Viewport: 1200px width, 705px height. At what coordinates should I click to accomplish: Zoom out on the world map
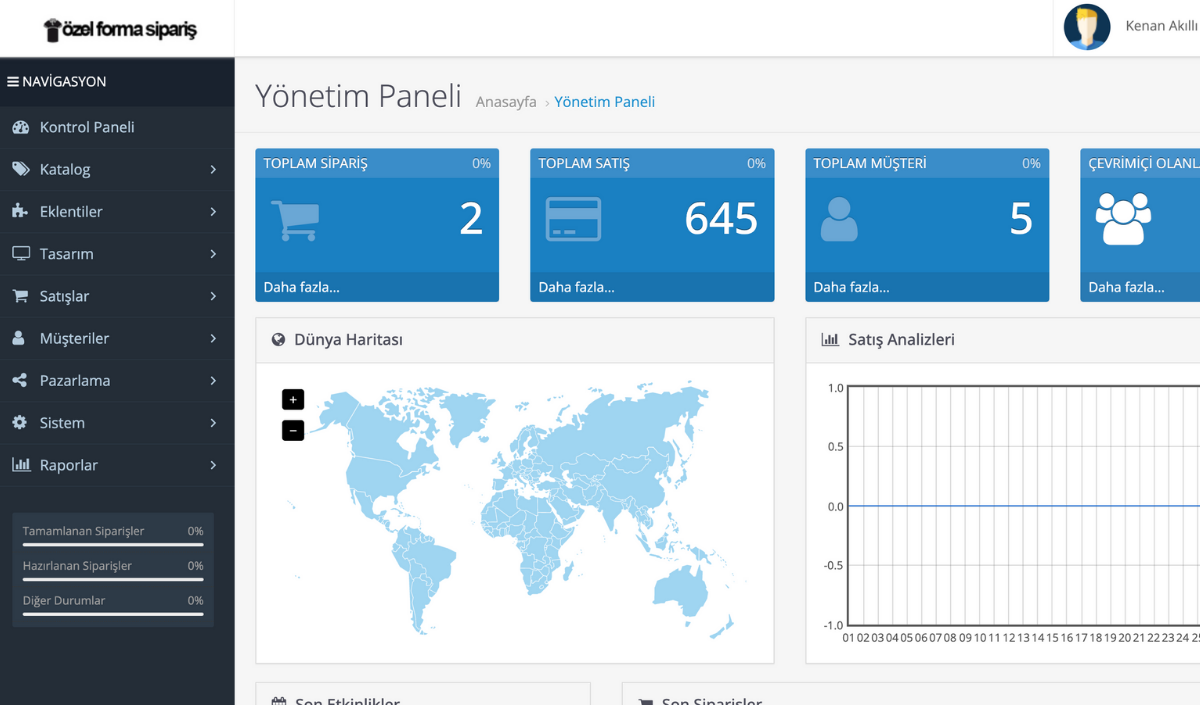(x=293, y=431)
